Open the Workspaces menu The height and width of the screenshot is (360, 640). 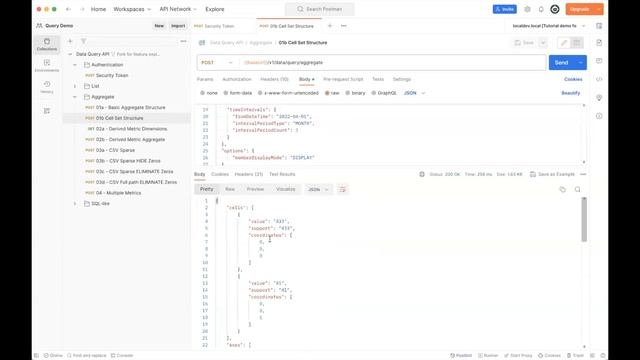click(132, 9)
